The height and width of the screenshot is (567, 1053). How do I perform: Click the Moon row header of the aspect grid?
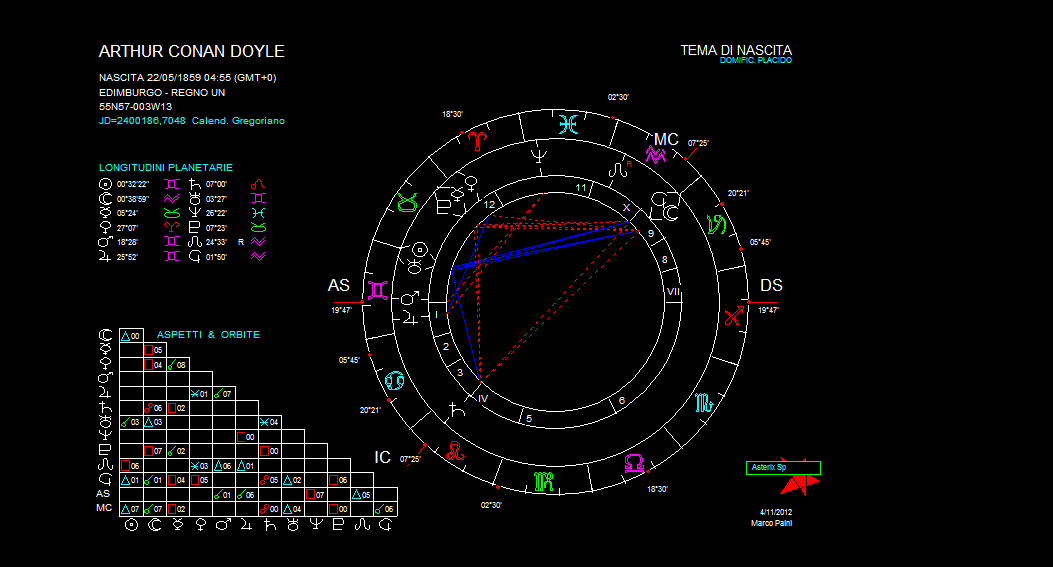pos(105,335)
